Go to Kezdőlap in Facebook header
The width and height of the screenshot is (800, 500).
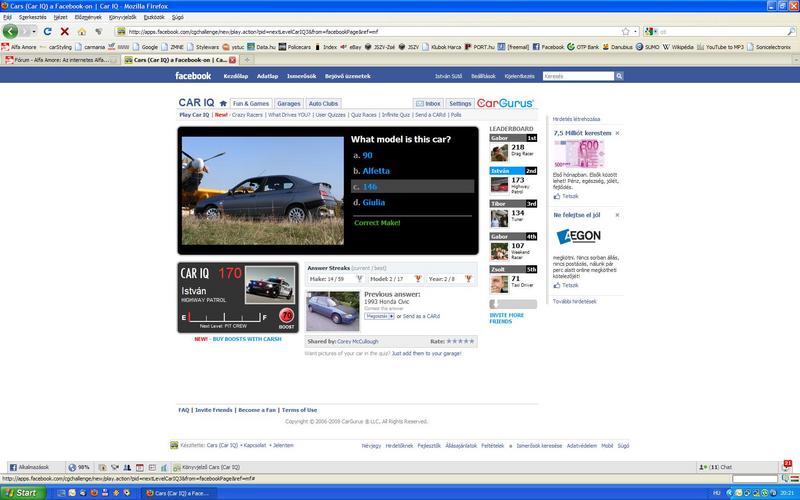(x=236, y=76)
